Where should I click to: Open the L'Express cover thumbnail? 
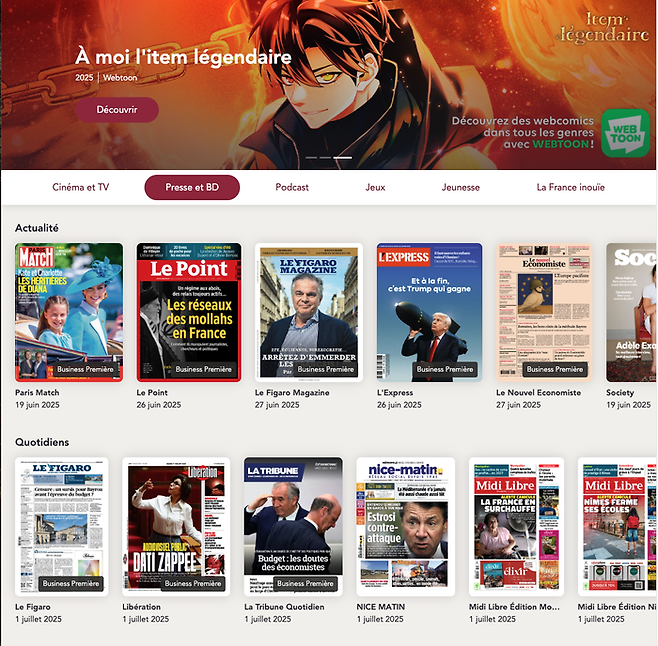[429, 311]
